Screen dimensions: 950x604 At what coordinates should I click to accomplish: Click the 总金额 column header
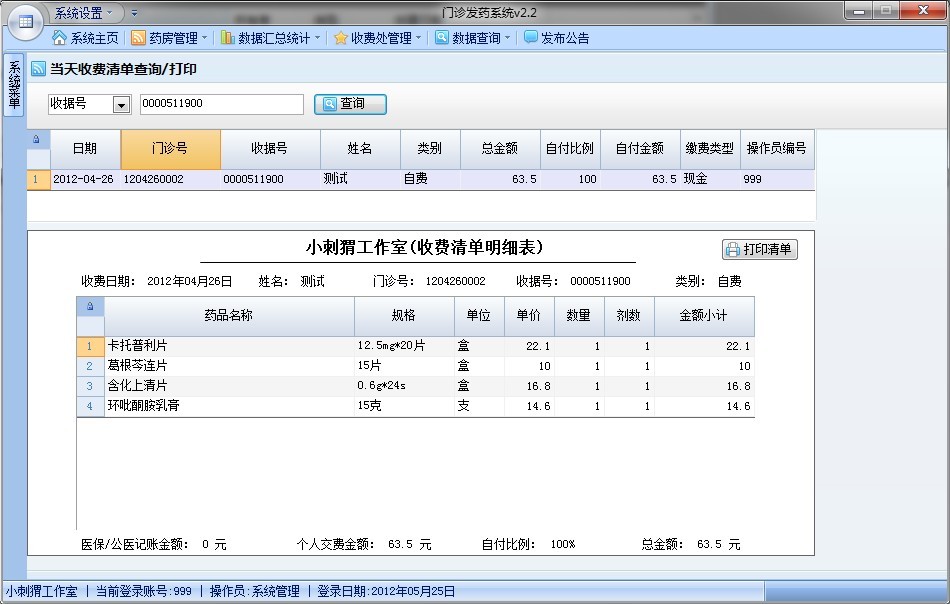tap(500, 149)
